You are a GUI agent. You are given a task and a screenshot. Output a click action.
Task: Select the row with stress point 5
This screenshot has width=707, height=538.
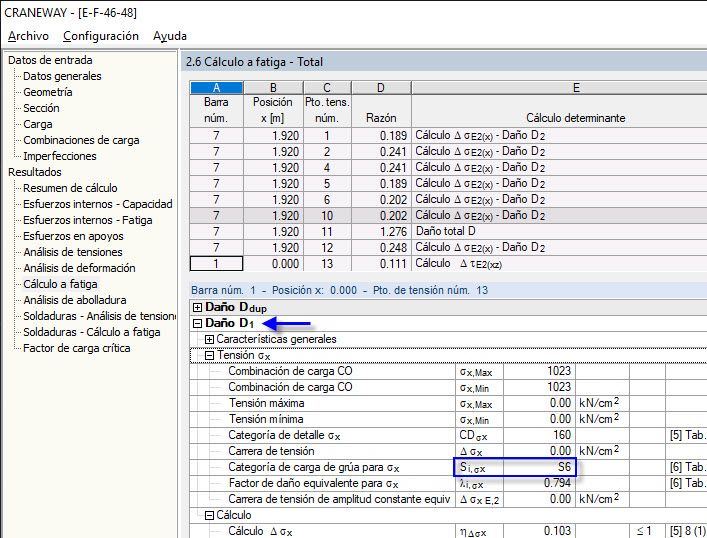tap(448, 184)
